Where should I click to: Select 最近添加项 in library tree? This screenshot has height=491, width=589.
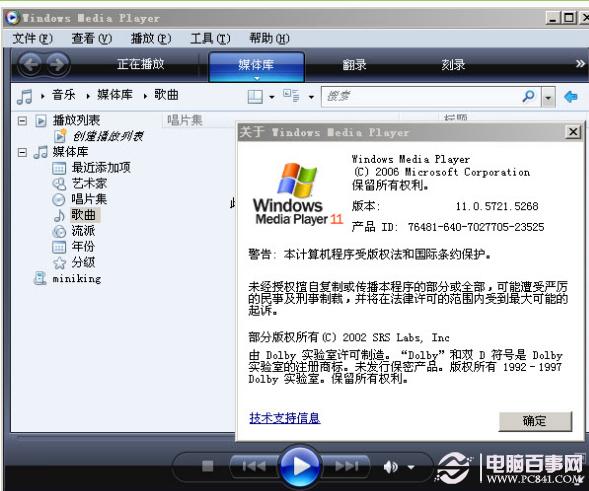101,168
